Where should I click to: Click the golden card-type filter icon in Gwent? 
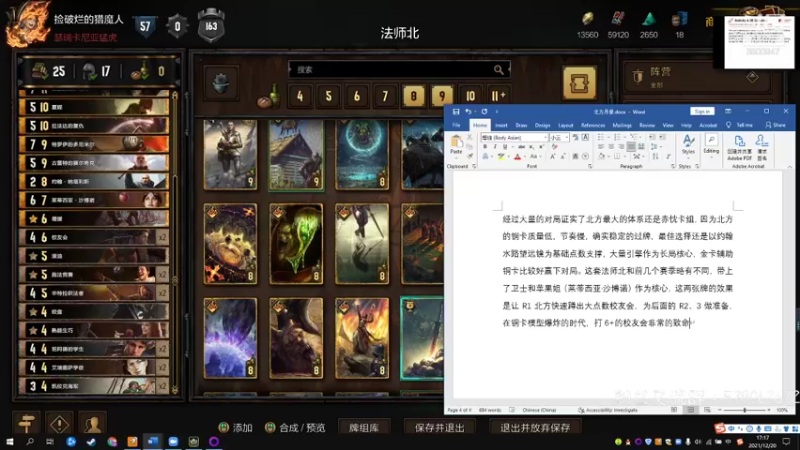pos(579,83)
